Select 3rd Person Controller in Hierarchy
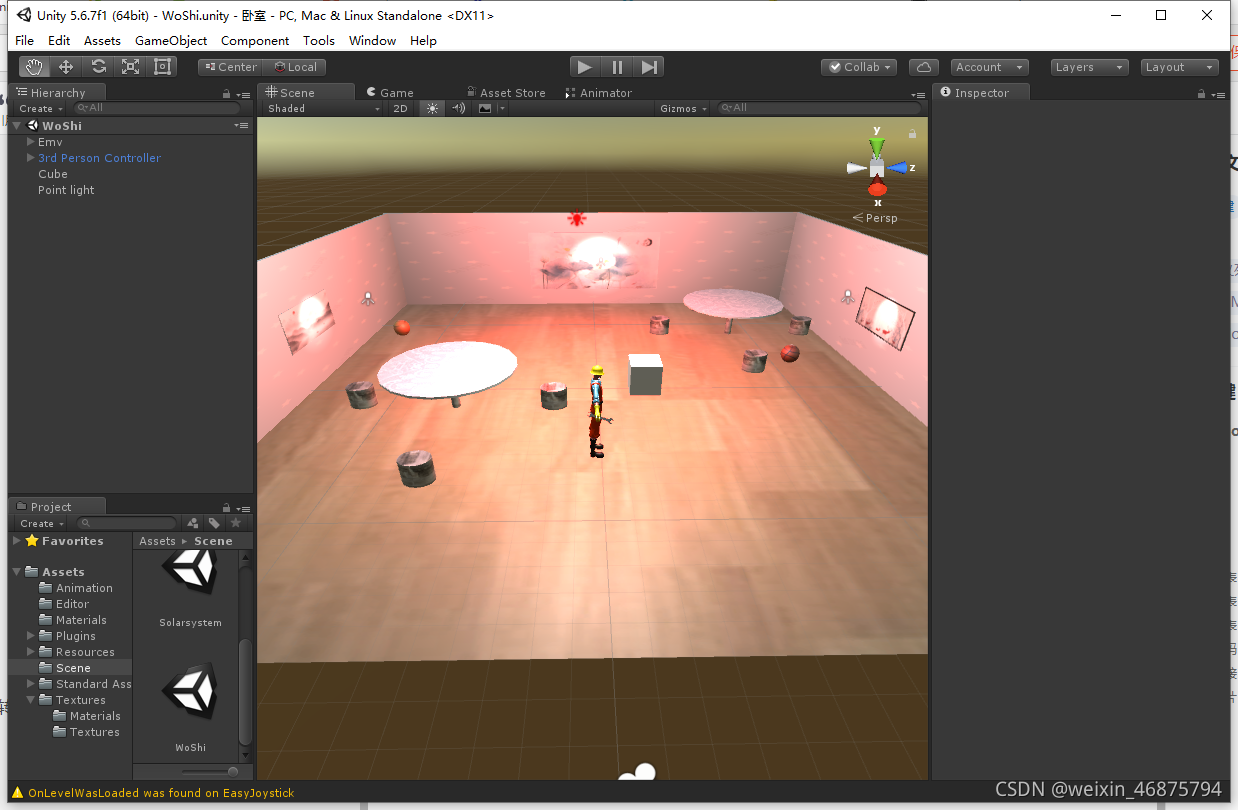 coord(99,158)
